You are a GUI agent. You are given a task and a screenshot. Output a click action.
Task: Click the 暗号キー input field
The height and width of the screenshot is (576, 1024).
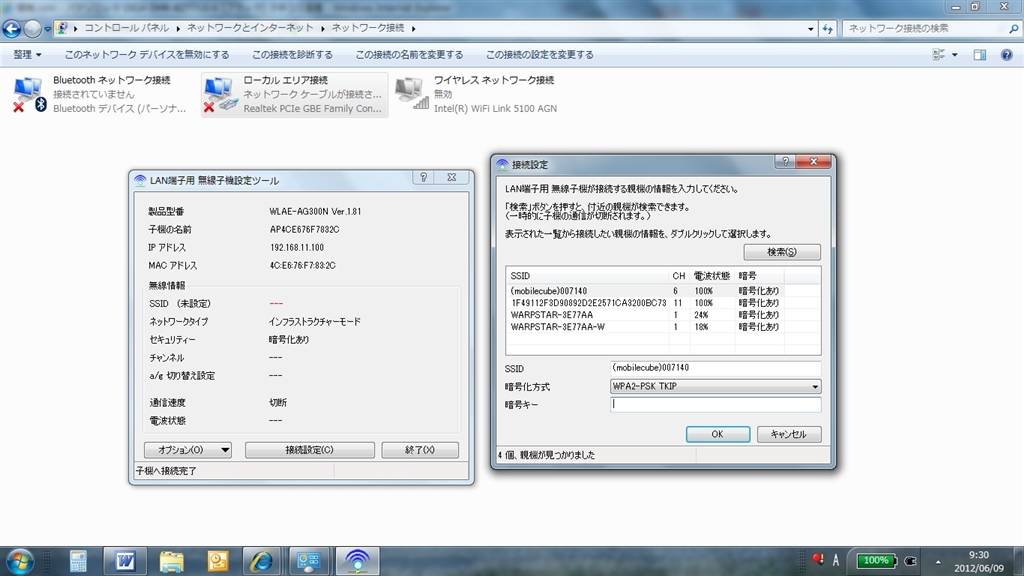click(715, 405)
